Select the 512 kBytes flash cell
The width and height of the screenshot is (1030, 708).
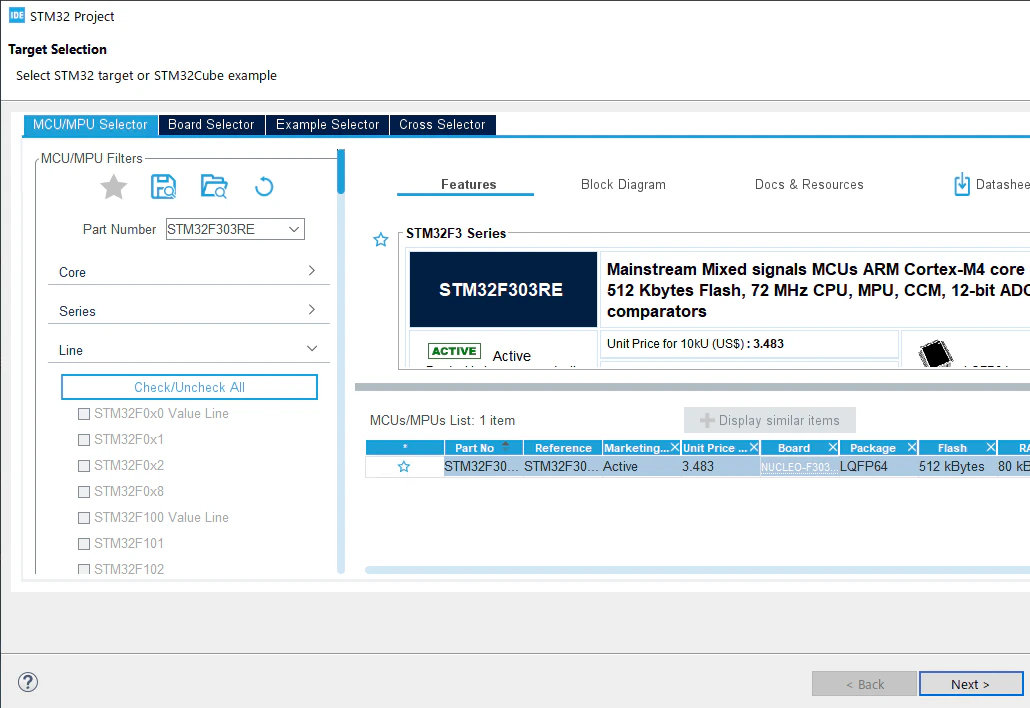[958, 466]
